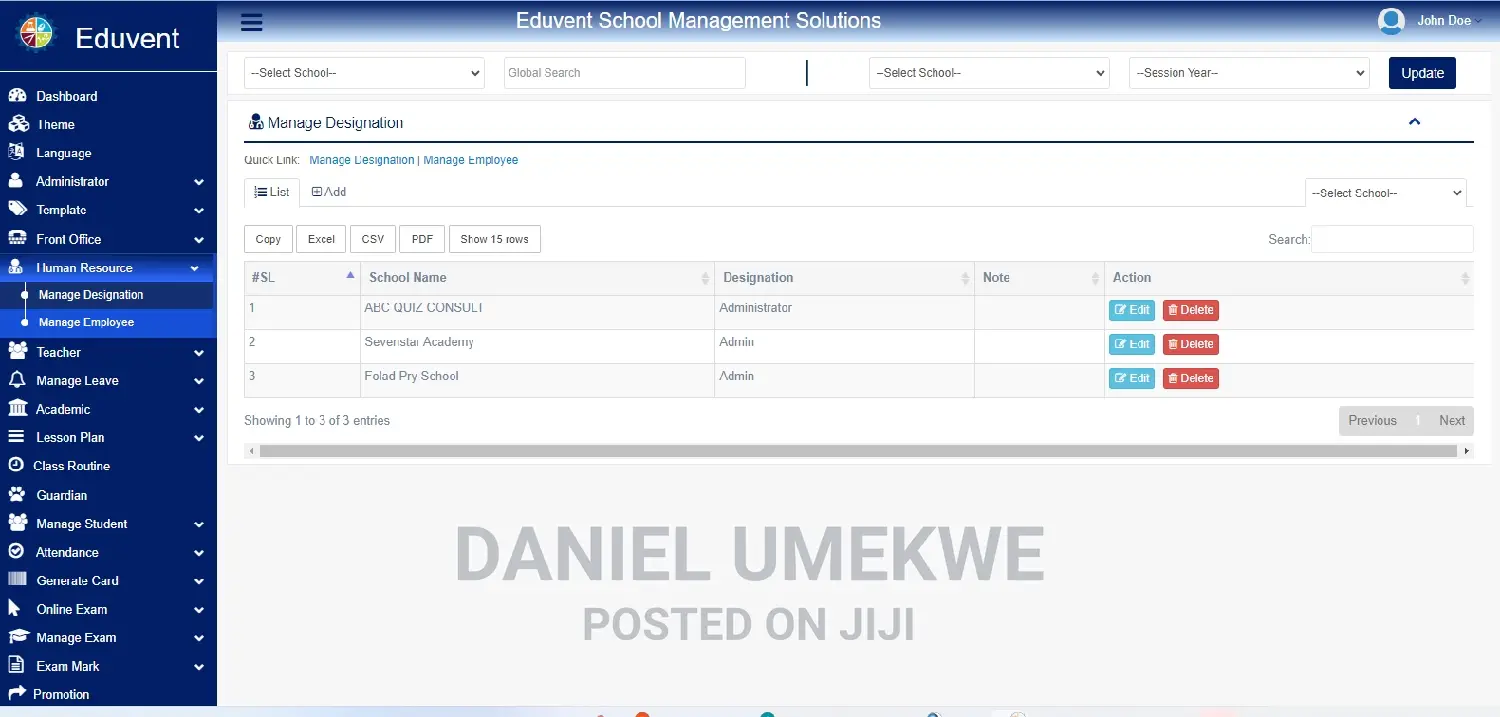1500x717 pixels.
Task: Expand the Manage Leave menu chevron
Action: point(199,381)
